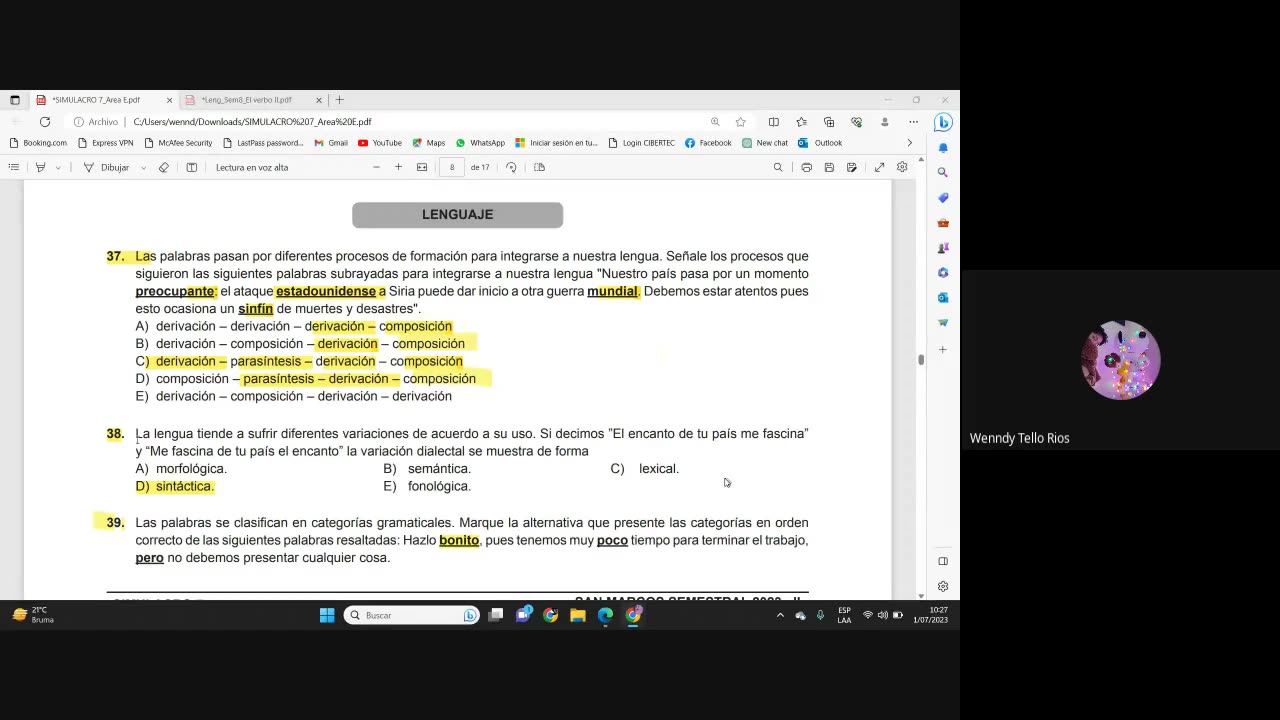The height and width of the screenshot is (720, 1280).
Task: Open File Explorer from taskbar
Action: click(x=578, y=615)
